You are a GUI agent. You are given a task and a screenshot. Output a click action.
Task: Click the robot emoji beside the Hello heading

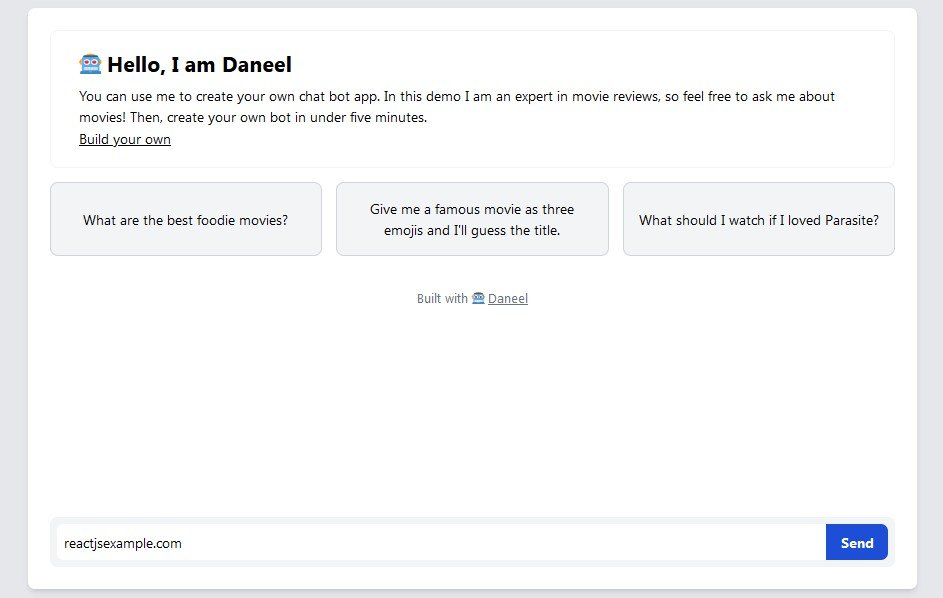point(90,65)
